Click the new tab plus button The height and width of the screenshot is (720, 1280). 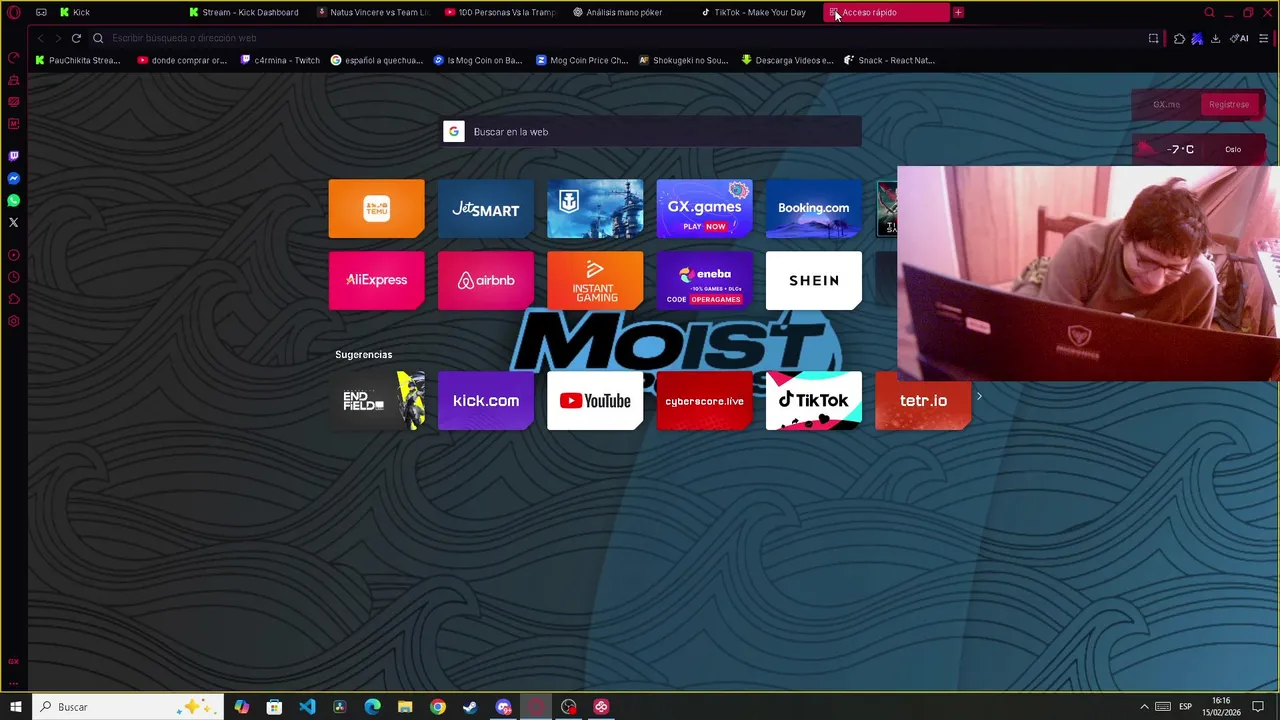coord(958,12)
